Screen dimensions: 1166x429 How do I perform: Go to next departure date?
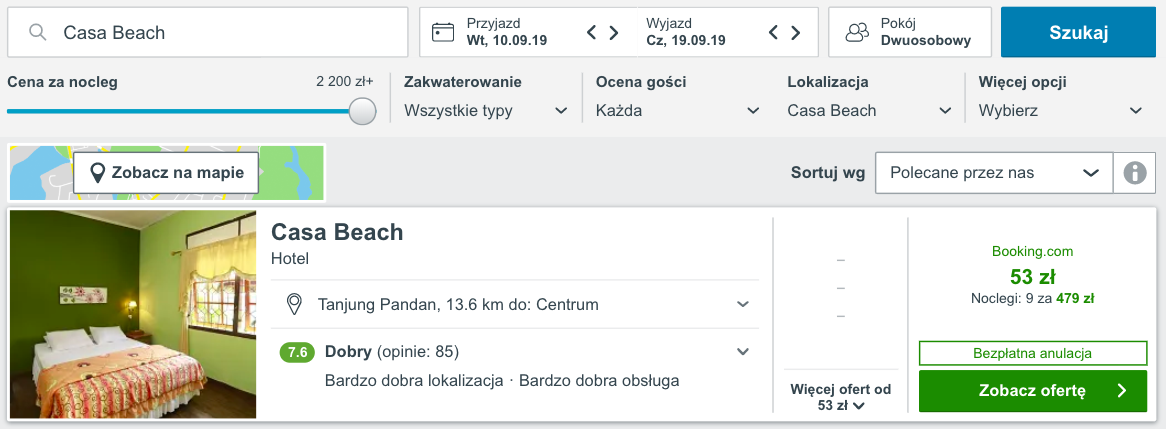tap(796, 32)
